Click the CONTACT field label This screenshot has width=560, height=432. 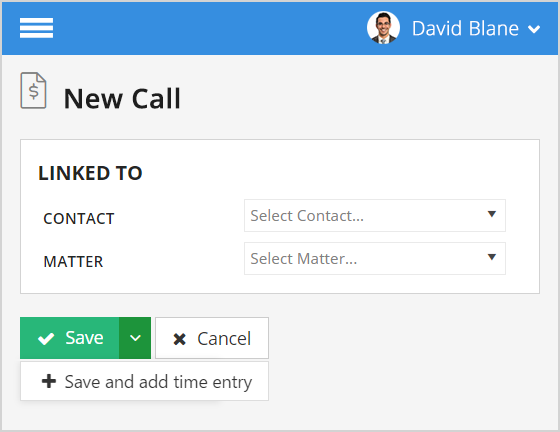coord(79,218)
